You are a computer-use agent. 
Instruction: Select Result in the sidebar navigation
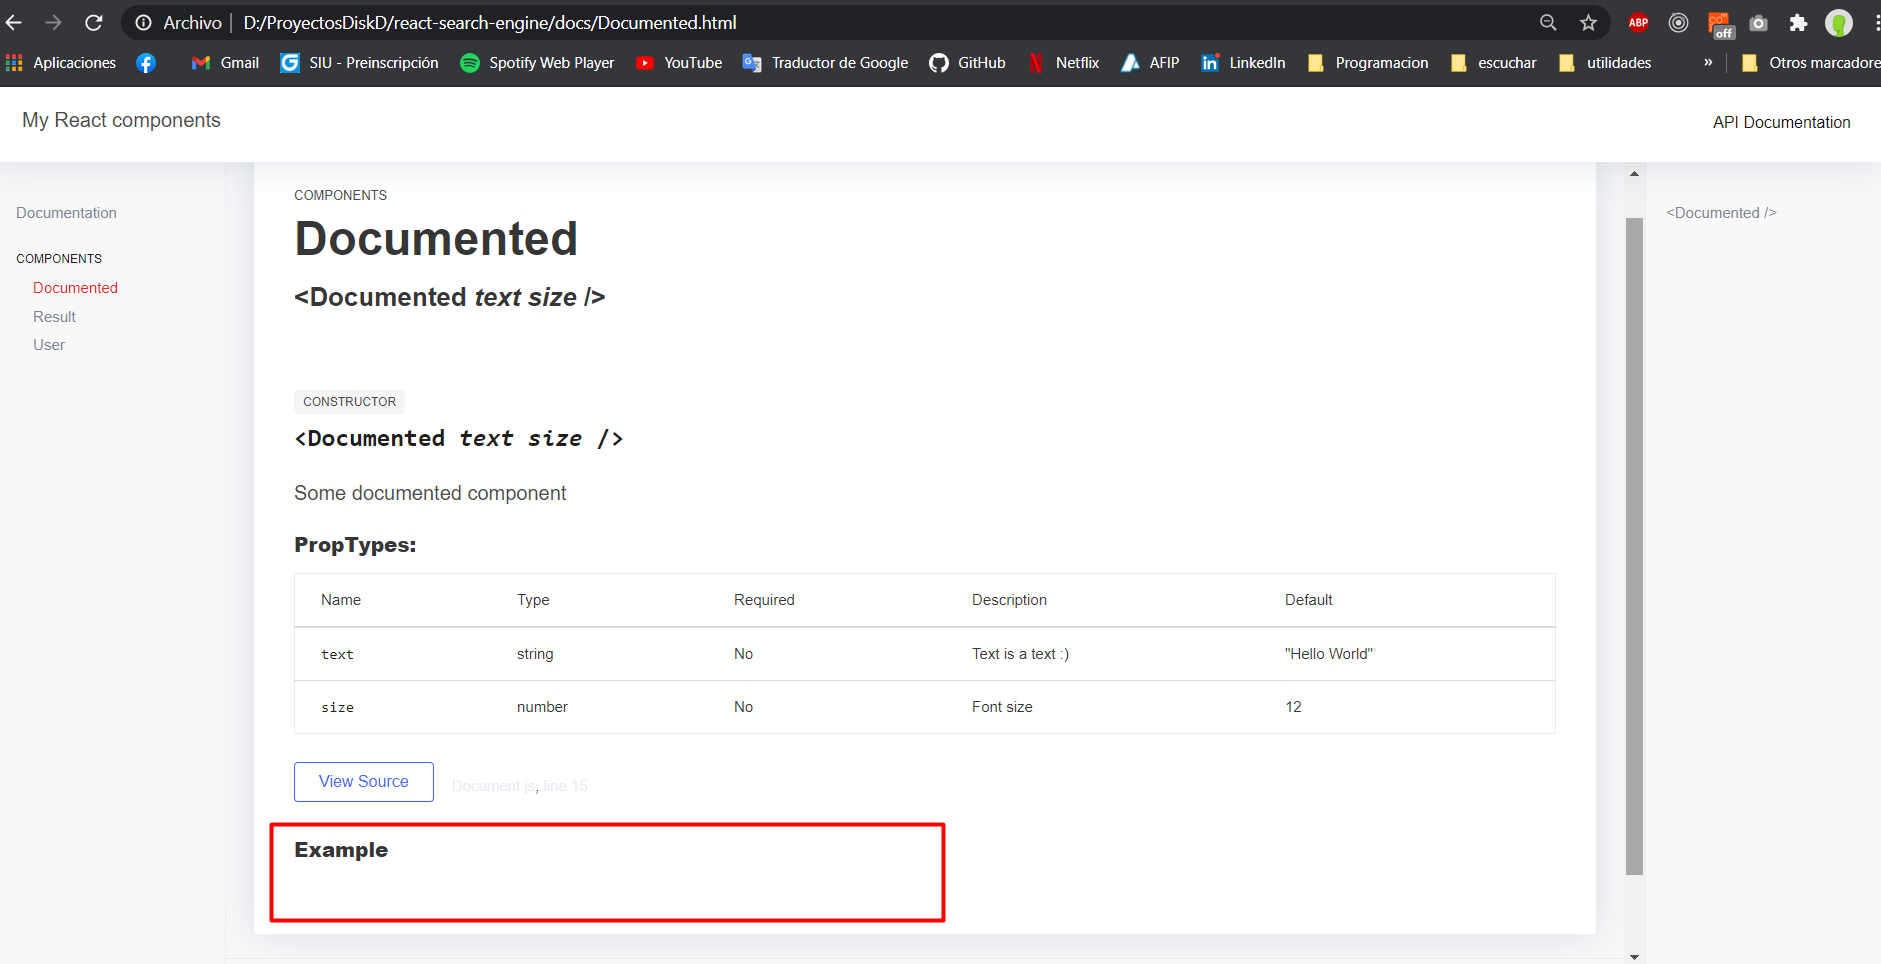click(x=54, y=316)
